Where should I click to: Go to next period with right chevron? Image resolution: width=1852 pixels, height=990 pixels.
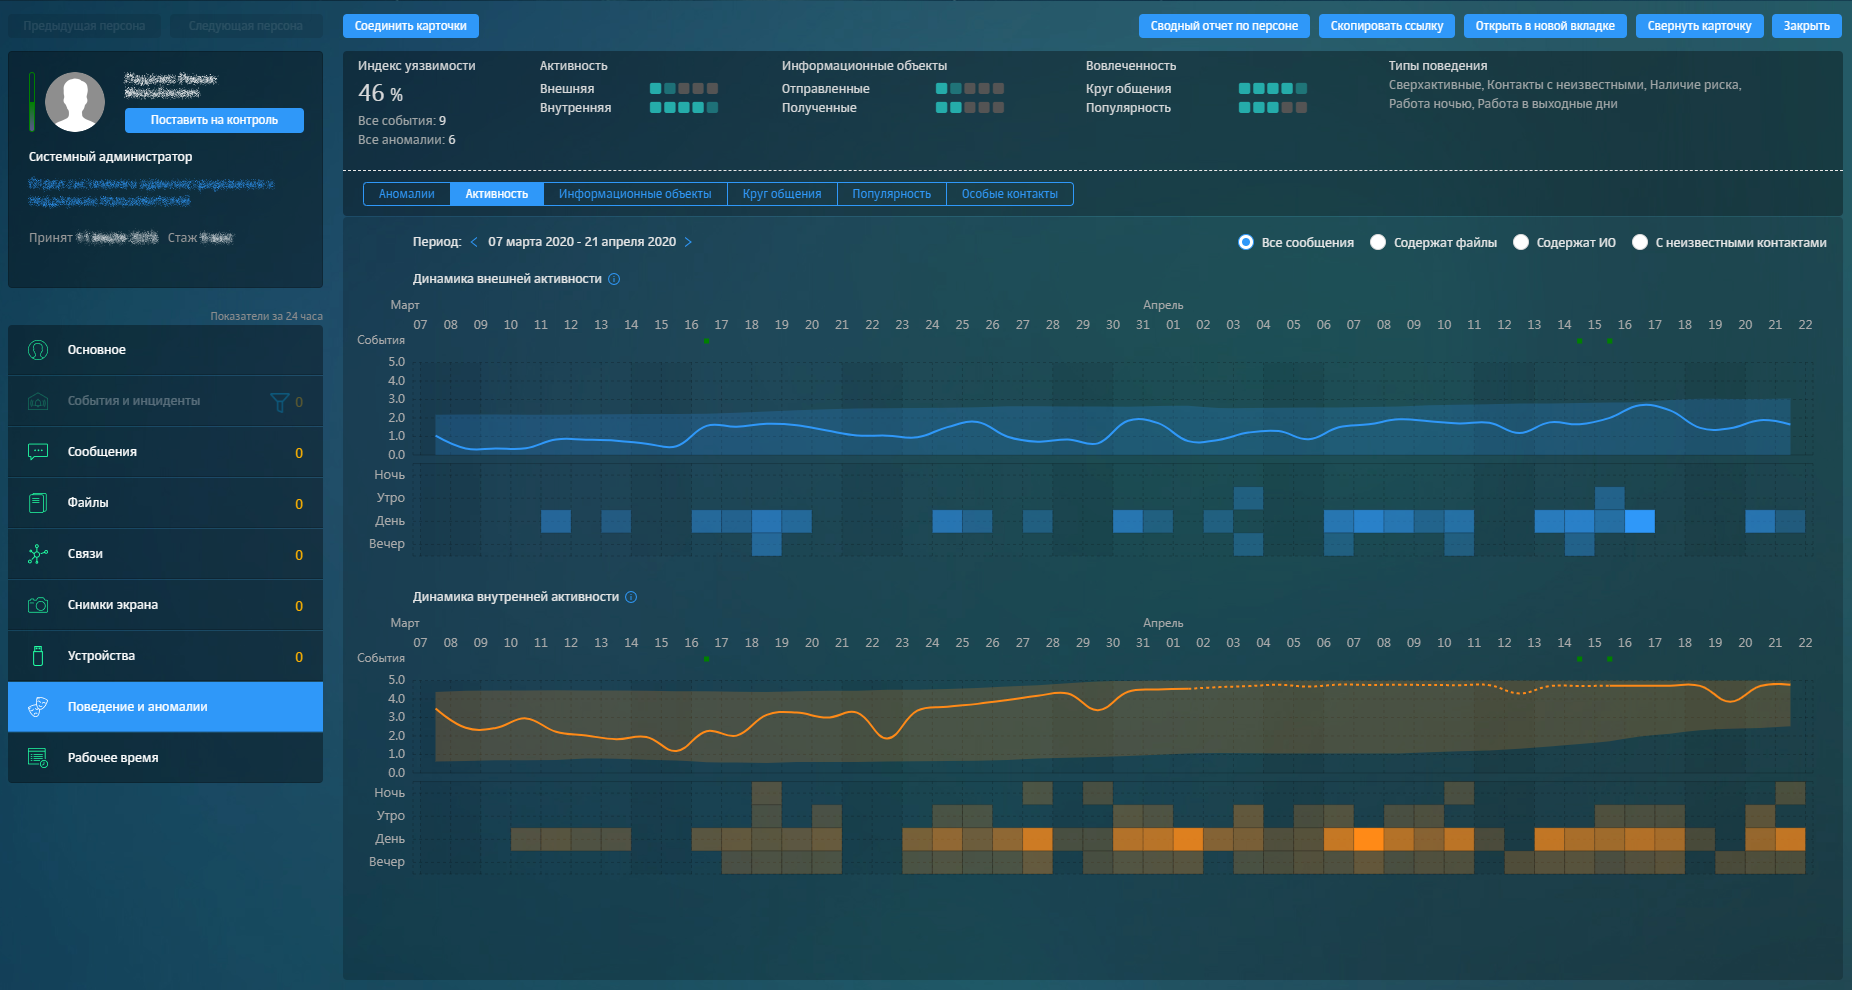(688, 242)
